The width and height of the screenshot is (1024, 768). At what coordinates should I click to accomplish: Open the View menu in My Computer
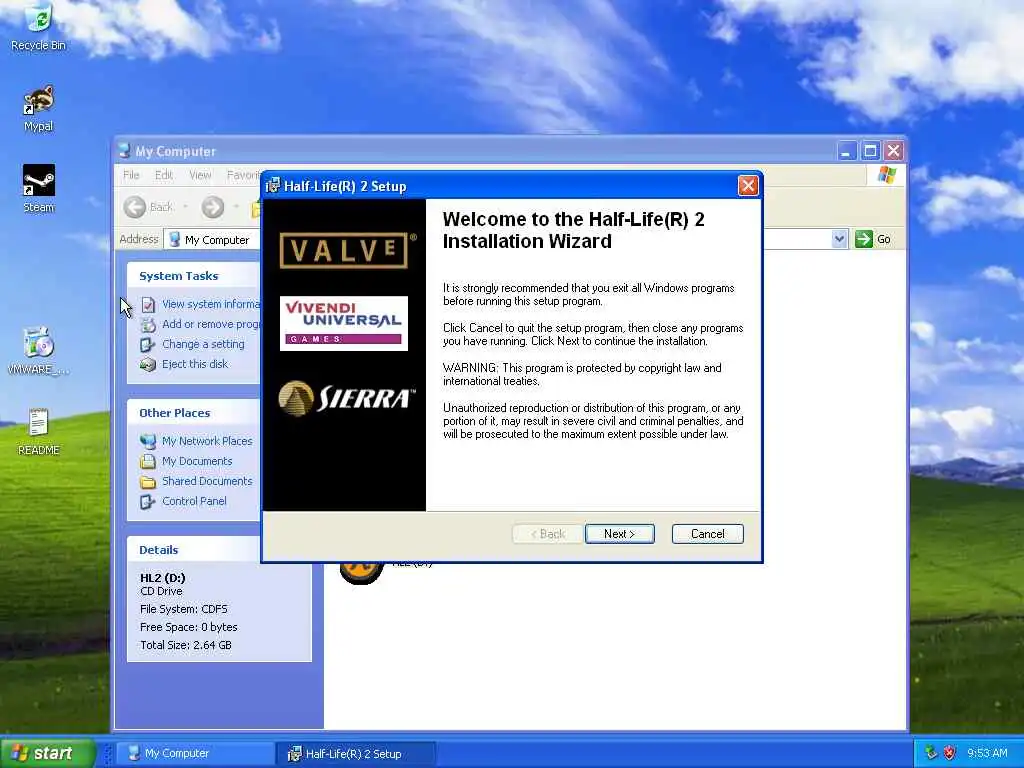click(200, 175)
